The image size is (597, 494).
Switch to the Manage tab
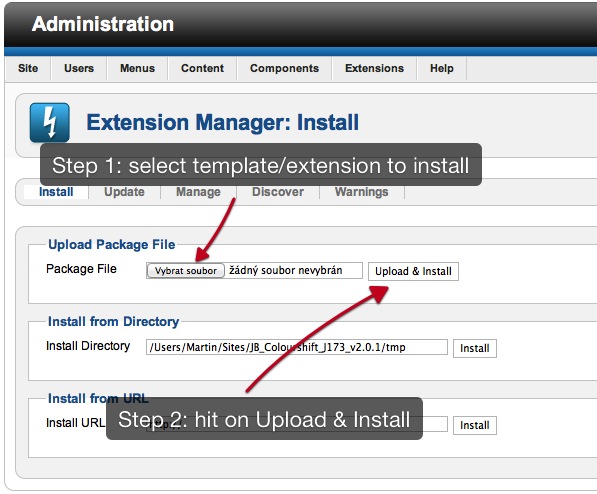tap(198, 192)
